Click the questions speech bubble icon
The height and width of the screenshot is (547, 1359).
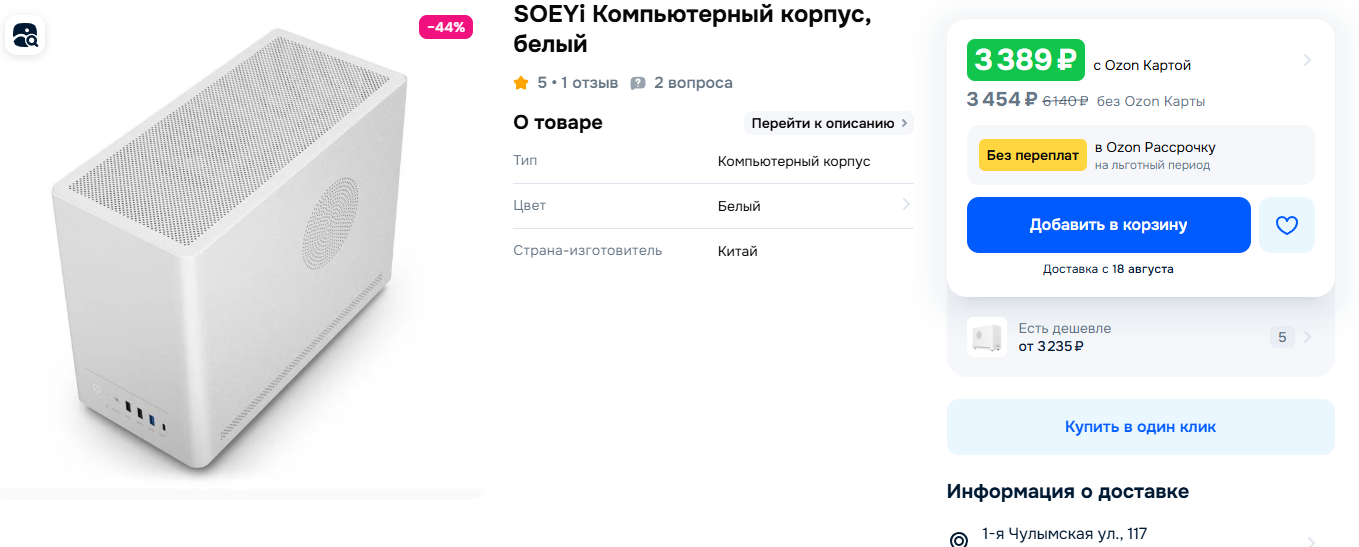638,83
